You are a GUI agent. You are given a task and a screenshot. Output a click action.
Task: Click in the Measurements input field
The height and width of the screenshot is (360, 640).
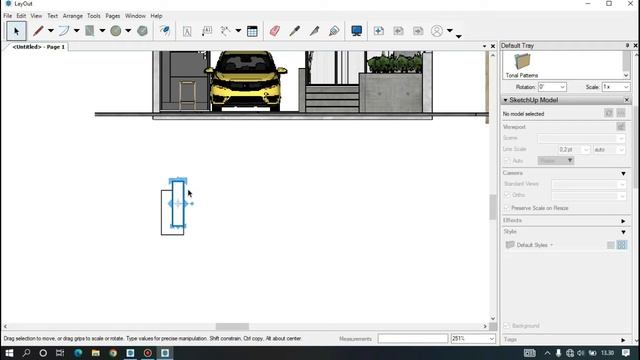pos(413,339)
